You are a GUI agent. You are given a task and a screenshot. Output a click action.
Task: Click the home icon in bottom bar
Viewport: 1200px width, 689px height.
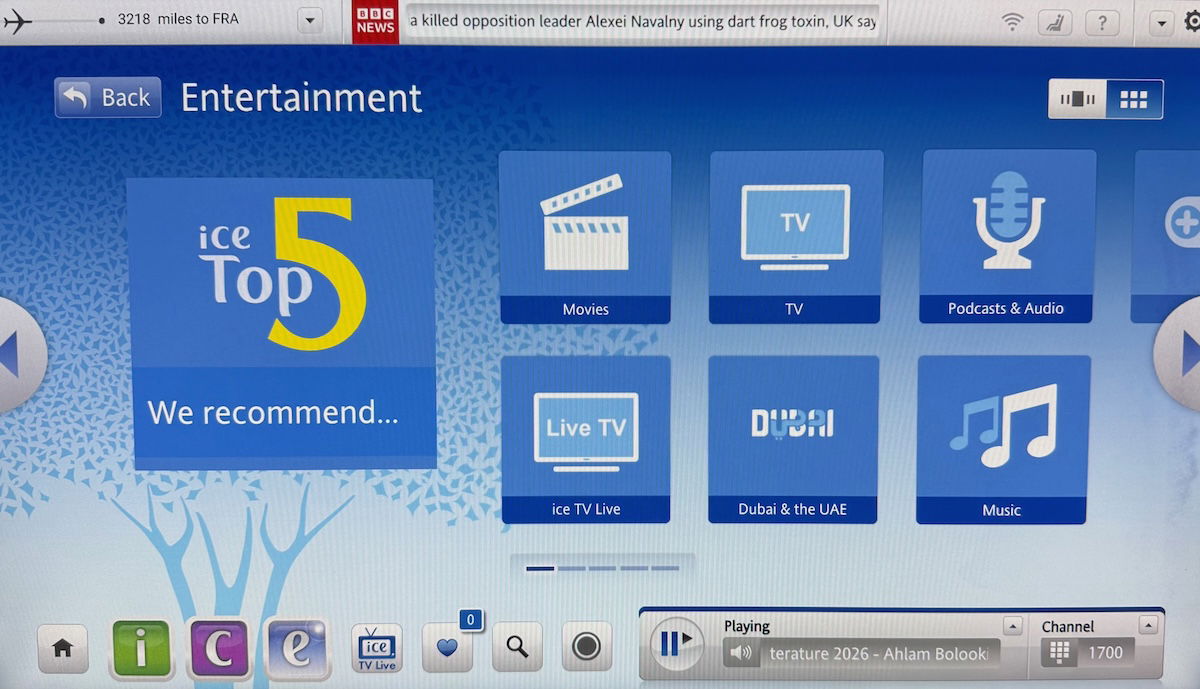click(62, 648)
